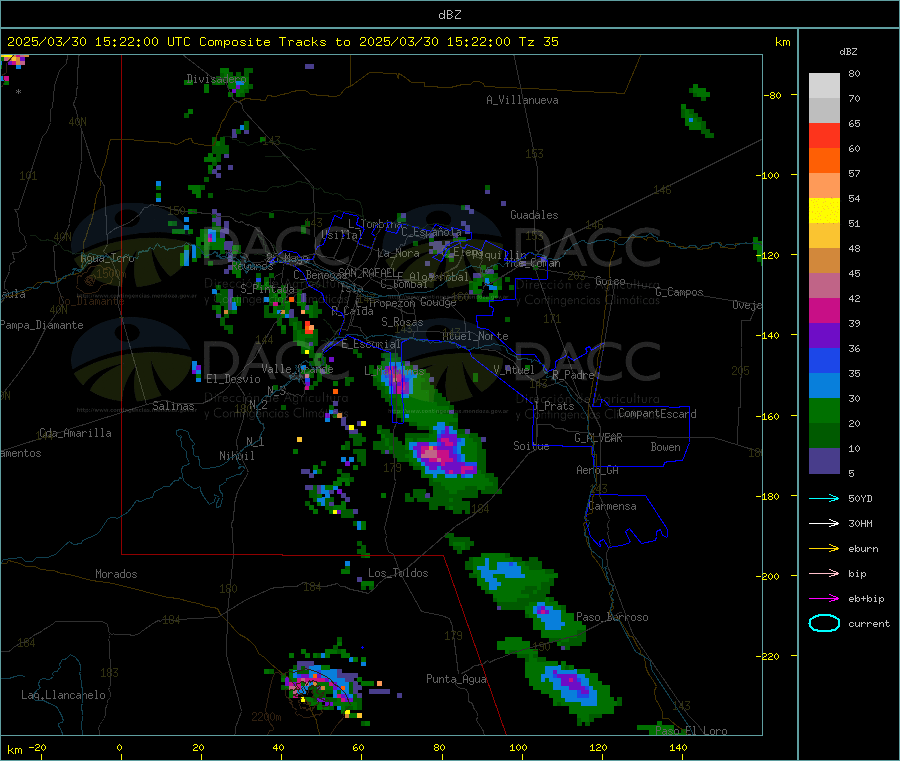Click the Divisadero location label

click(x=216, y=79)
